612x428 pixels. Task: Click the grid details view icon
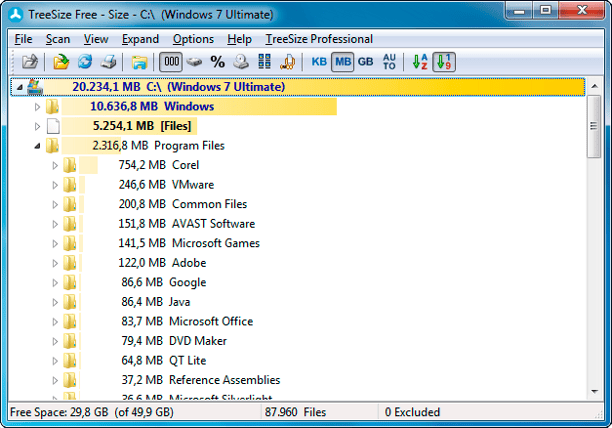264,62
